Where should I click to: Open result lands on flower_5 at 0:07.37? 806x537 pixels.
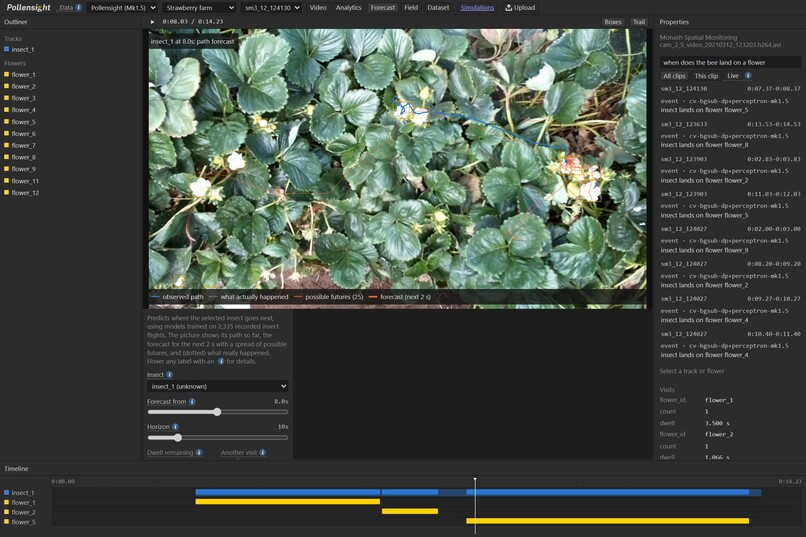(730, 99)
